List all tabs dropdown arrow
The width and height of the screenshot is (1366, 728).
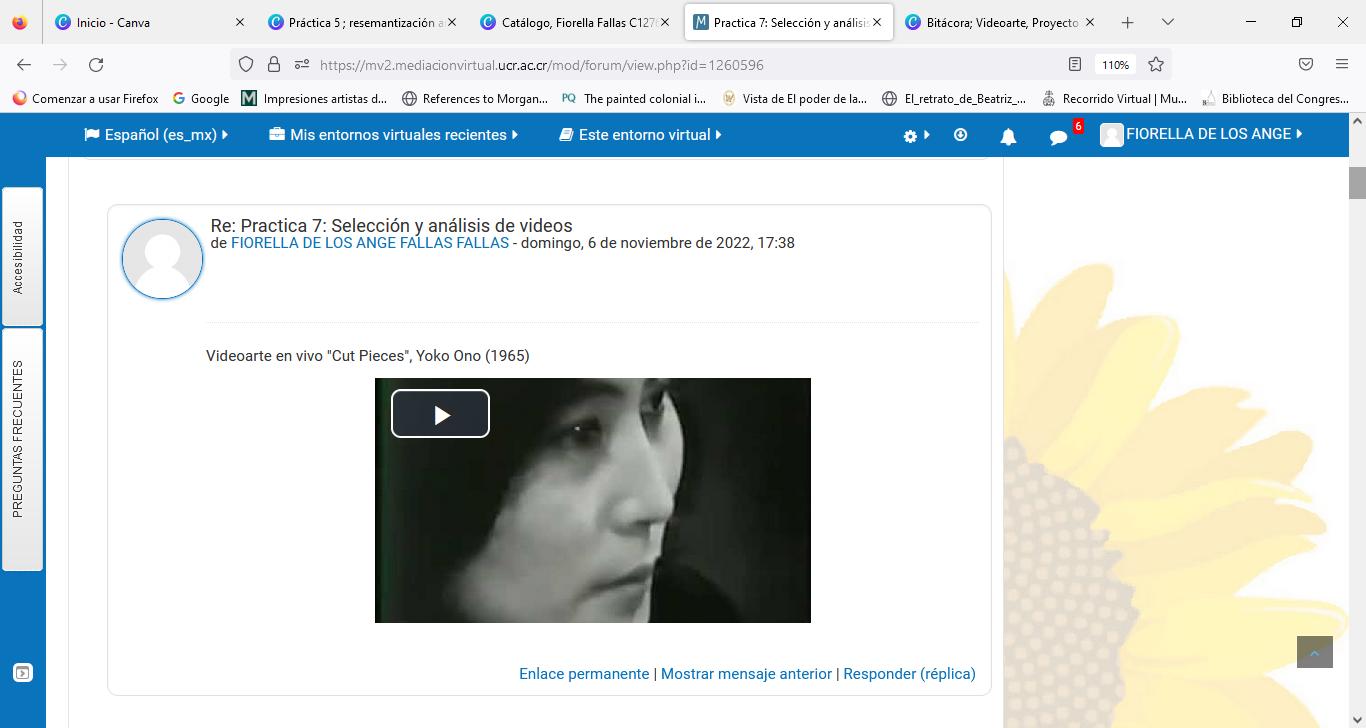(1167, 22)
